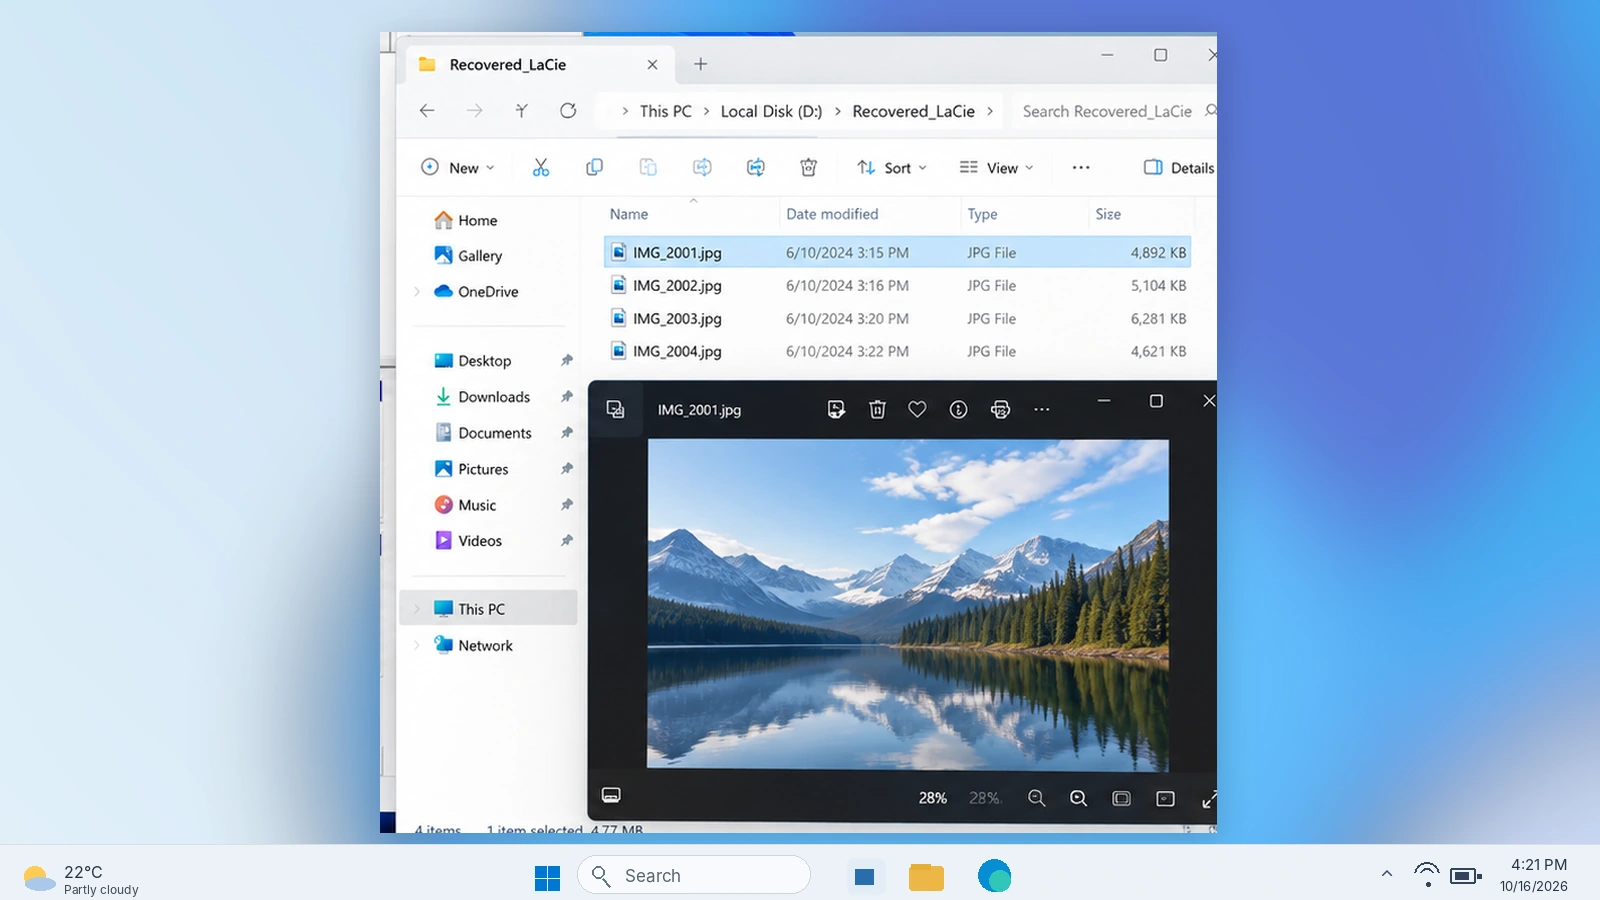
Task: Open the Sort dropdown menu
Action: point(892,168)
